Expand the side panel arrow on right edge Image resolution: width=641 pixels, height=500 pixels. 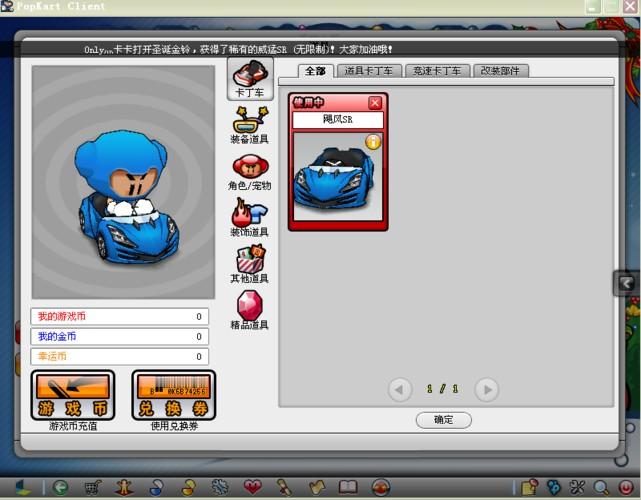pyautogui.click(x=626, y=284)
